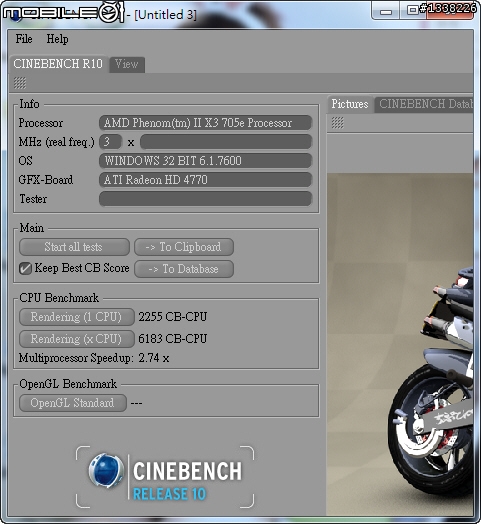Click the grip icon under CINEBENCH R10 tab
Screen dimensions: 481x524
(x=20, y=83)
